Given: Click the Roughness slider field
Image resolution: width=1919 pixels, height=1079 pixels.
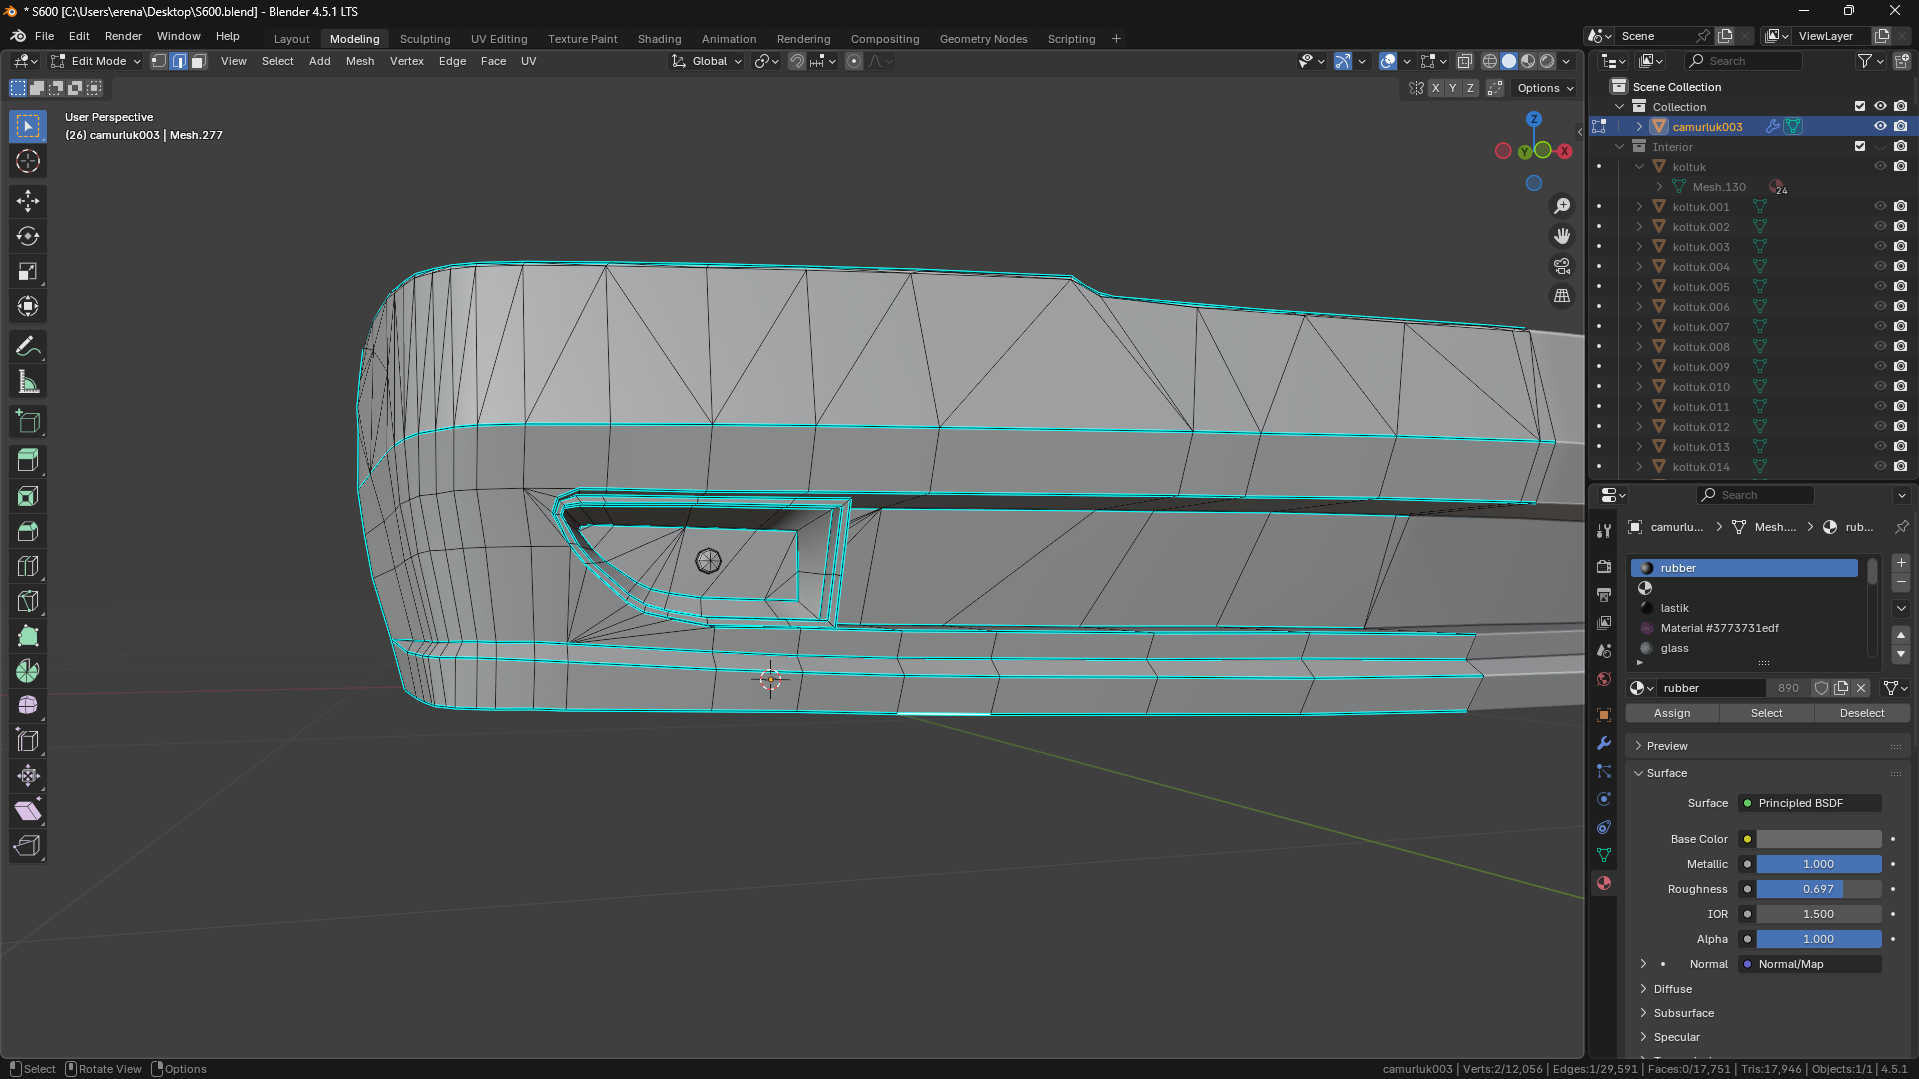Looking at the screenshot, I should click(x=1818, y=889).
